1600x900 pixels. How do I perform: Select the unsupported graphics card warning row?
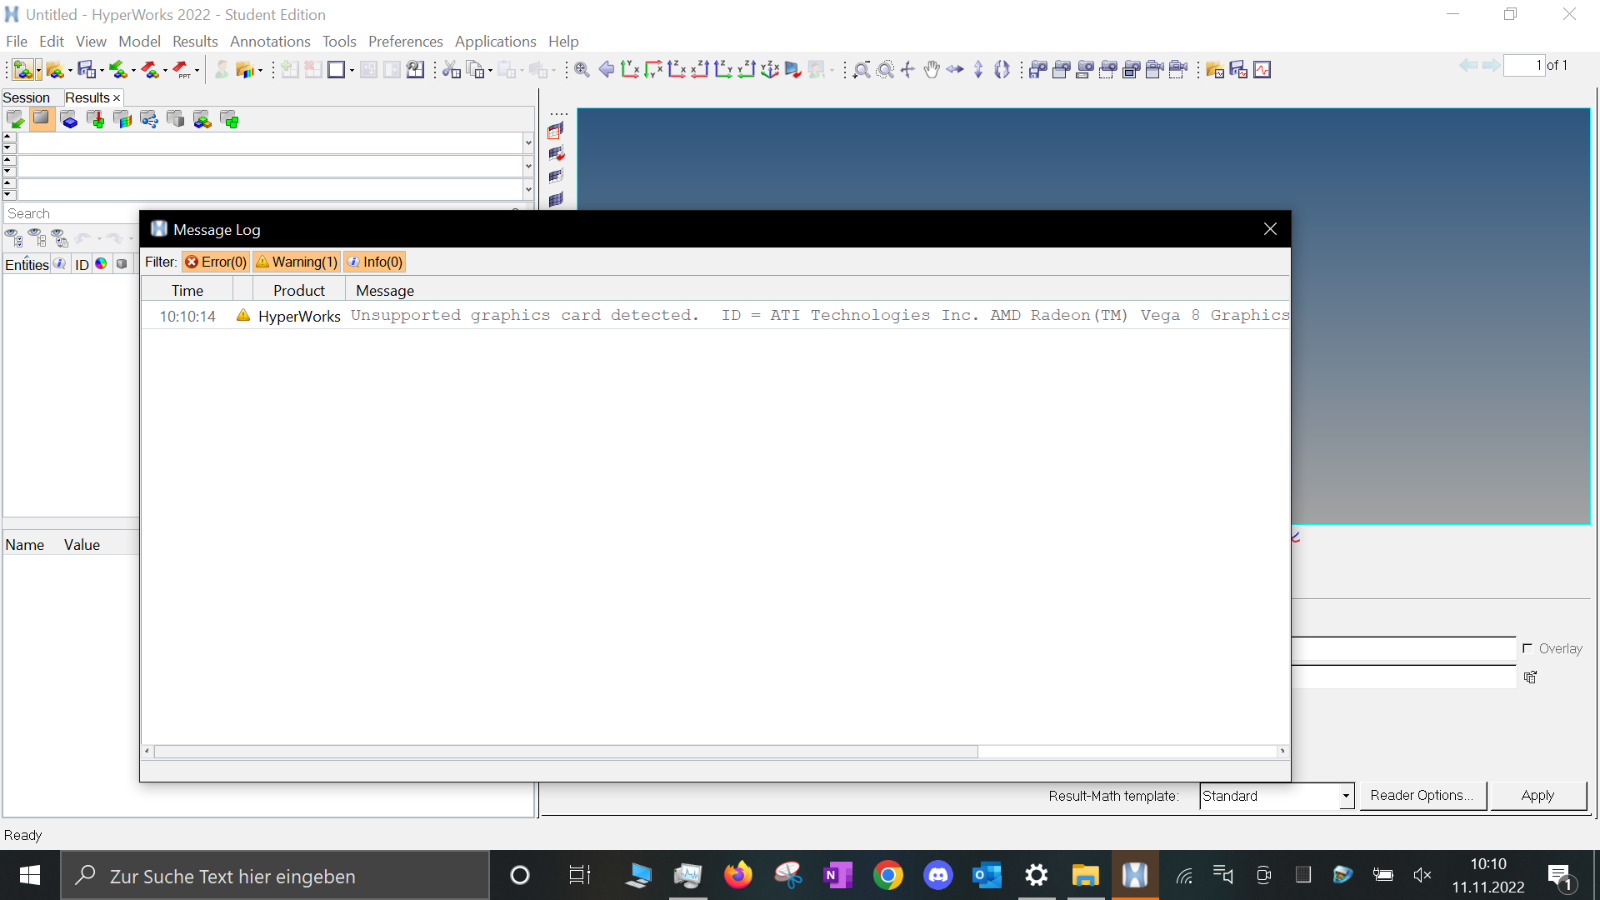pos(715,316)
